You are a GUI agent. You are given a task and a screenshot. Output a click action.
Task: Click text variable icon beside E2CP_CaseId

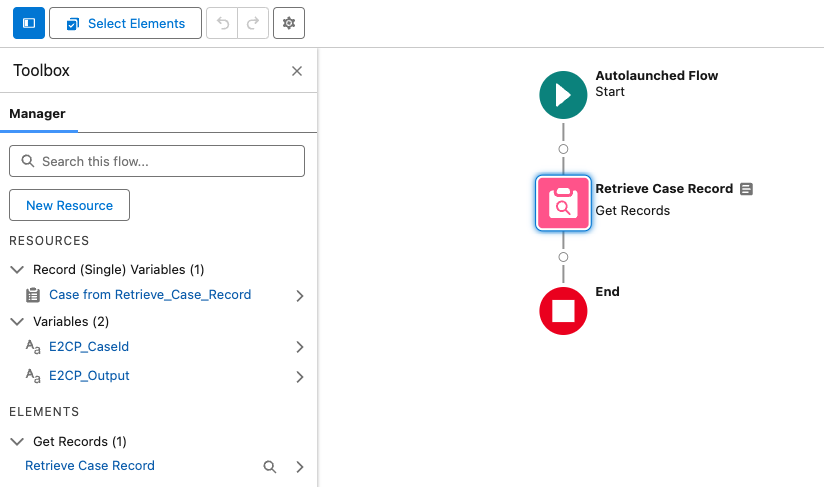33,347
